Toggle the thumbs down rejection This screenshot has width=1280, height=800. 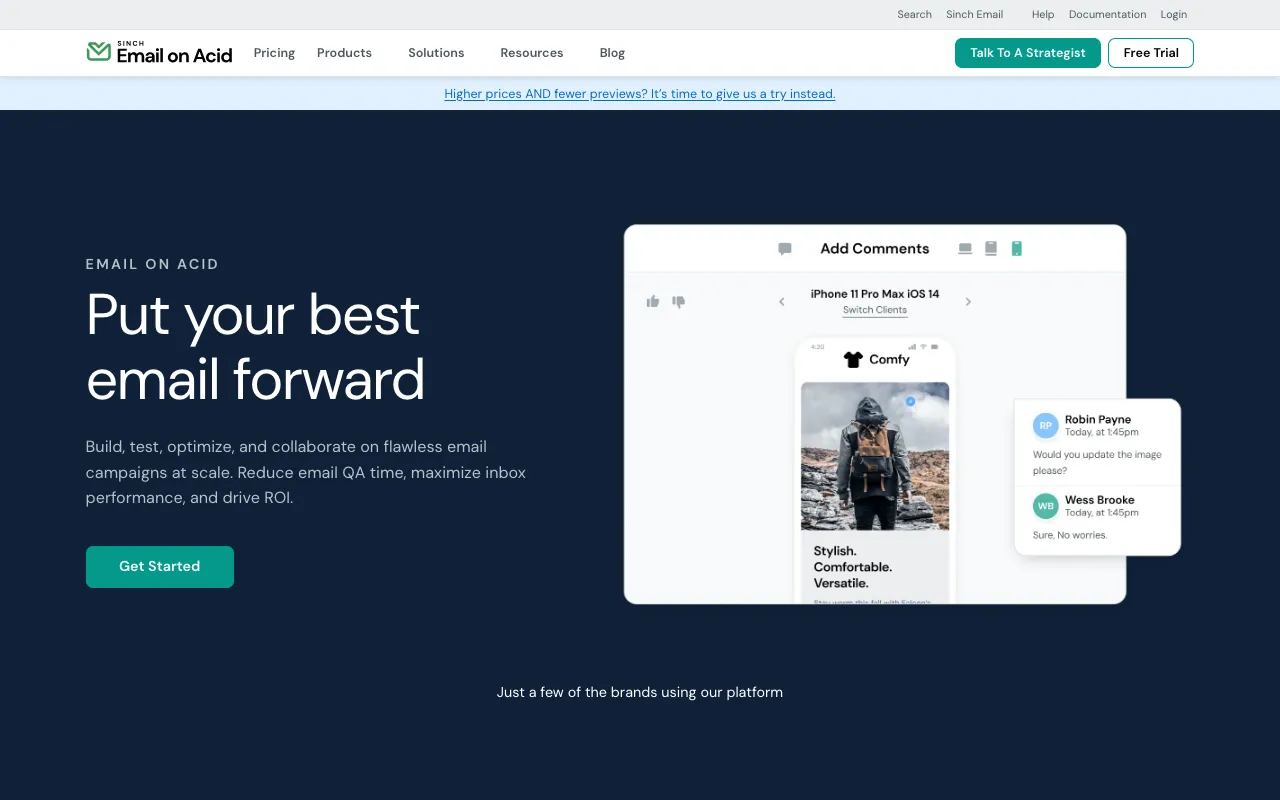(679, 301)
